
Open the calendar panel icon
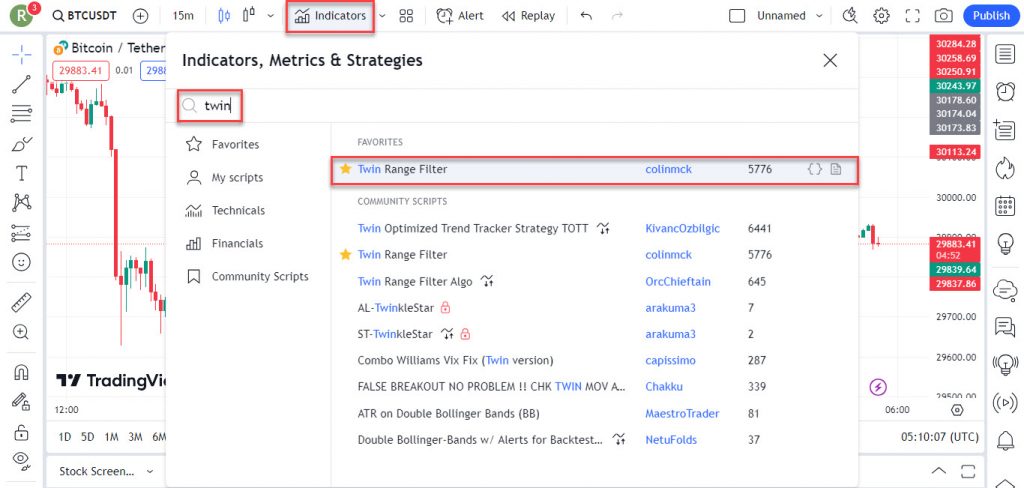click(x=1005, y=206)
